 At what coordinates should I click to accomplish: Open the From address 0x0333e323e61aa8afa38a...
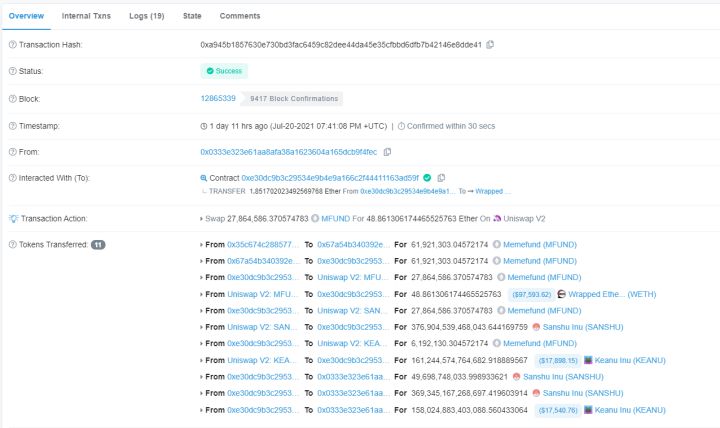(x=288, y=152)
